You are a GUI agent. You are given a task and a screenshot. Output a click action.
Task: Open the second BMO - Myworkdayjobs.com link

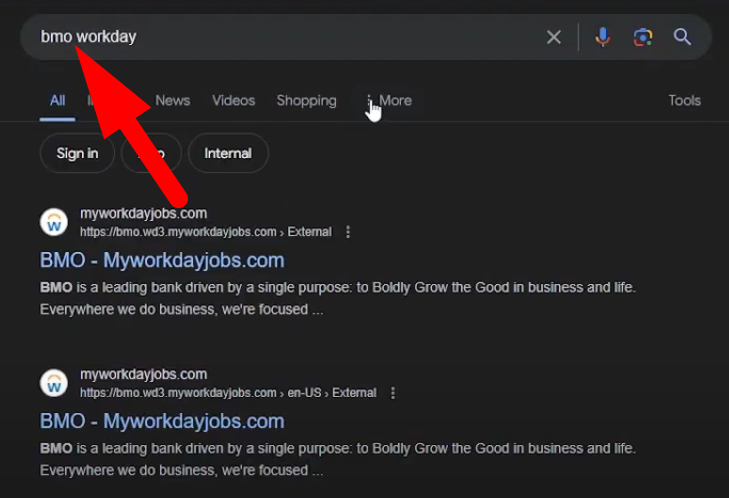(162, 421)
